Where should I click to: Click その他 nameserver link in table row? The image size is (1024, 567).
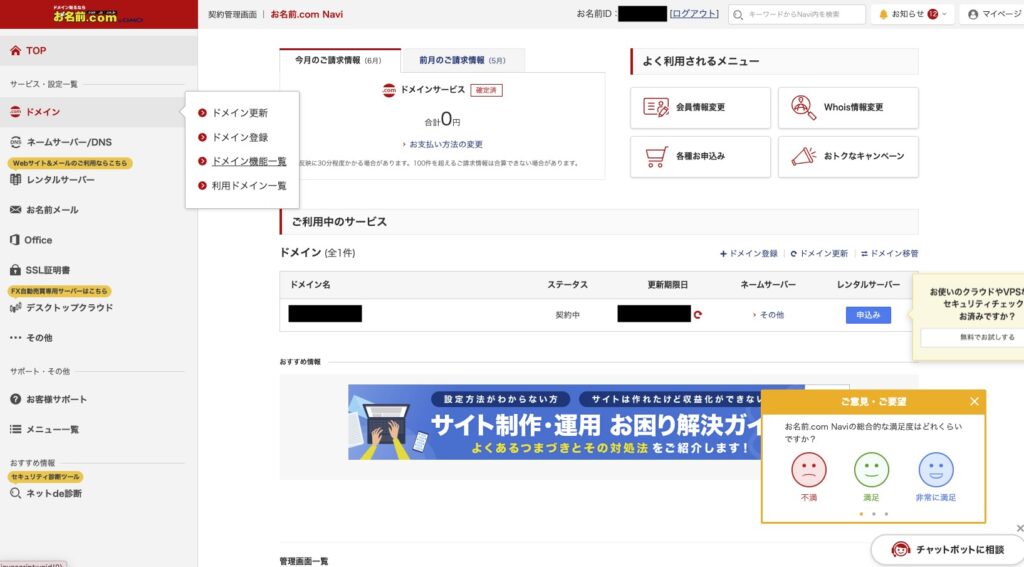click(768, 315)
